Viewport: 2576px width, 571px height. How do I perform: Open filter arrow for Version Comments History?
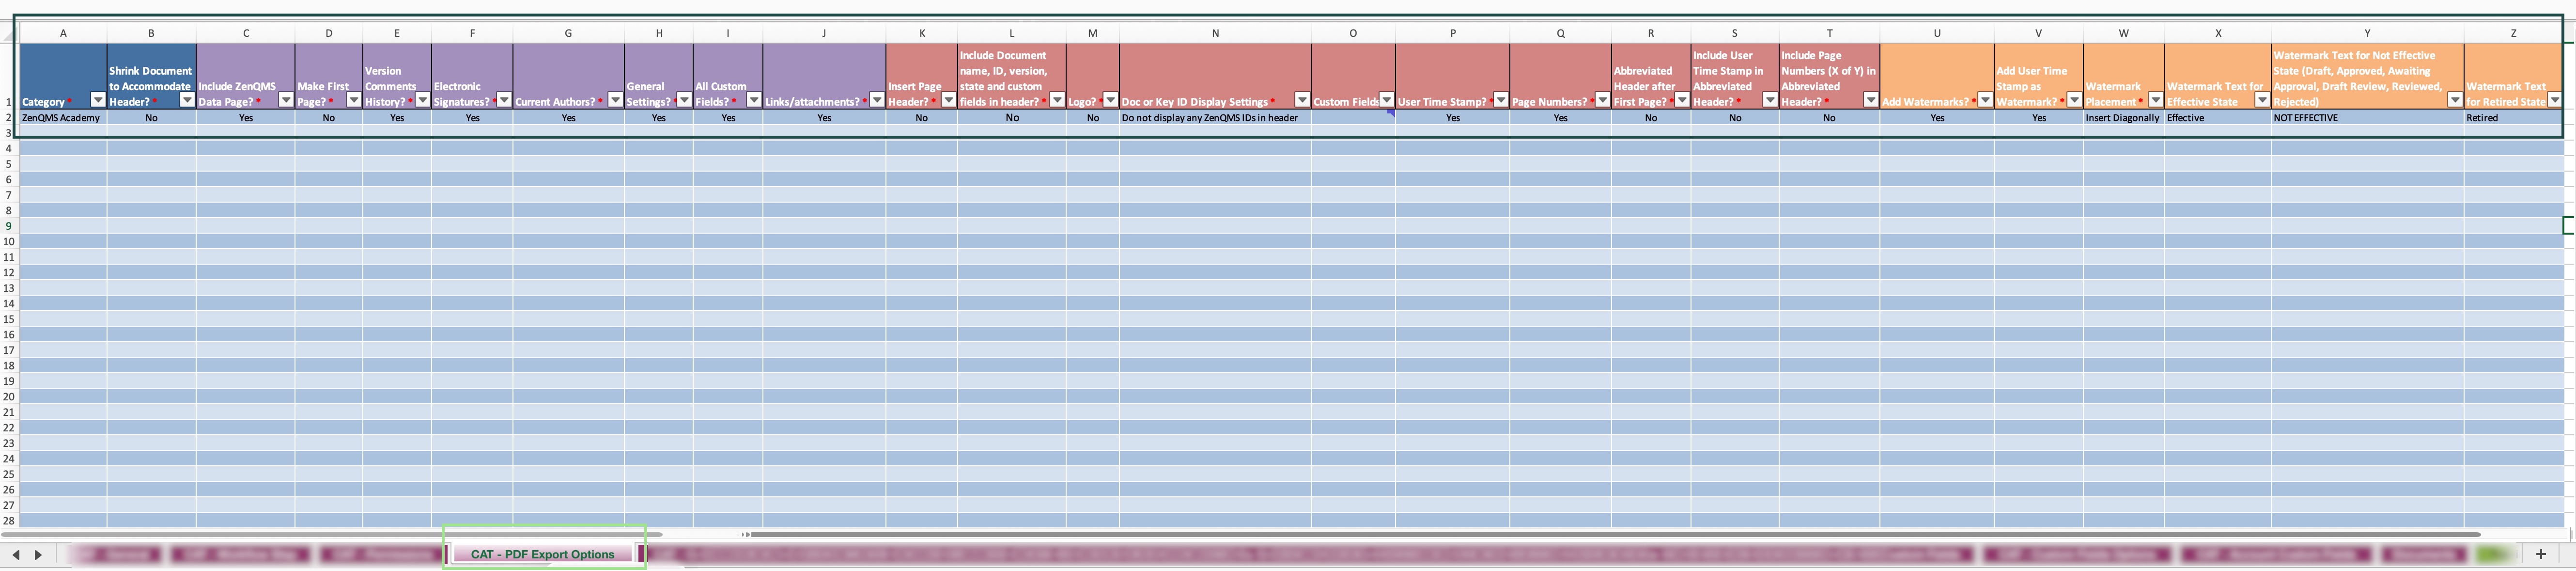pos(422,100)
